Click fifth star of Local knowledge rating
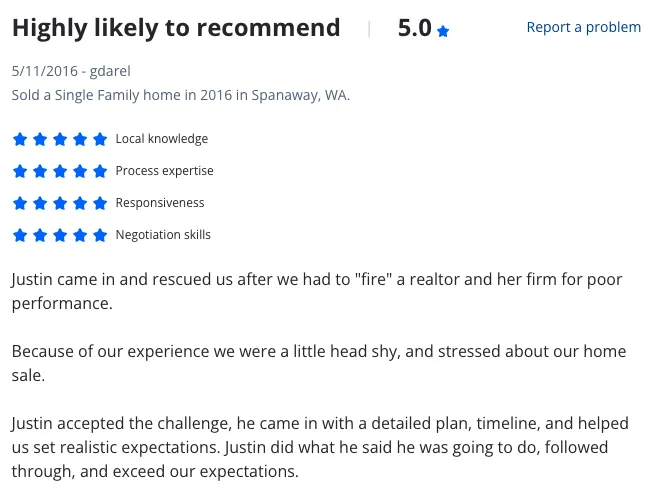Screen dimensions: 653x494 [100, 139]
